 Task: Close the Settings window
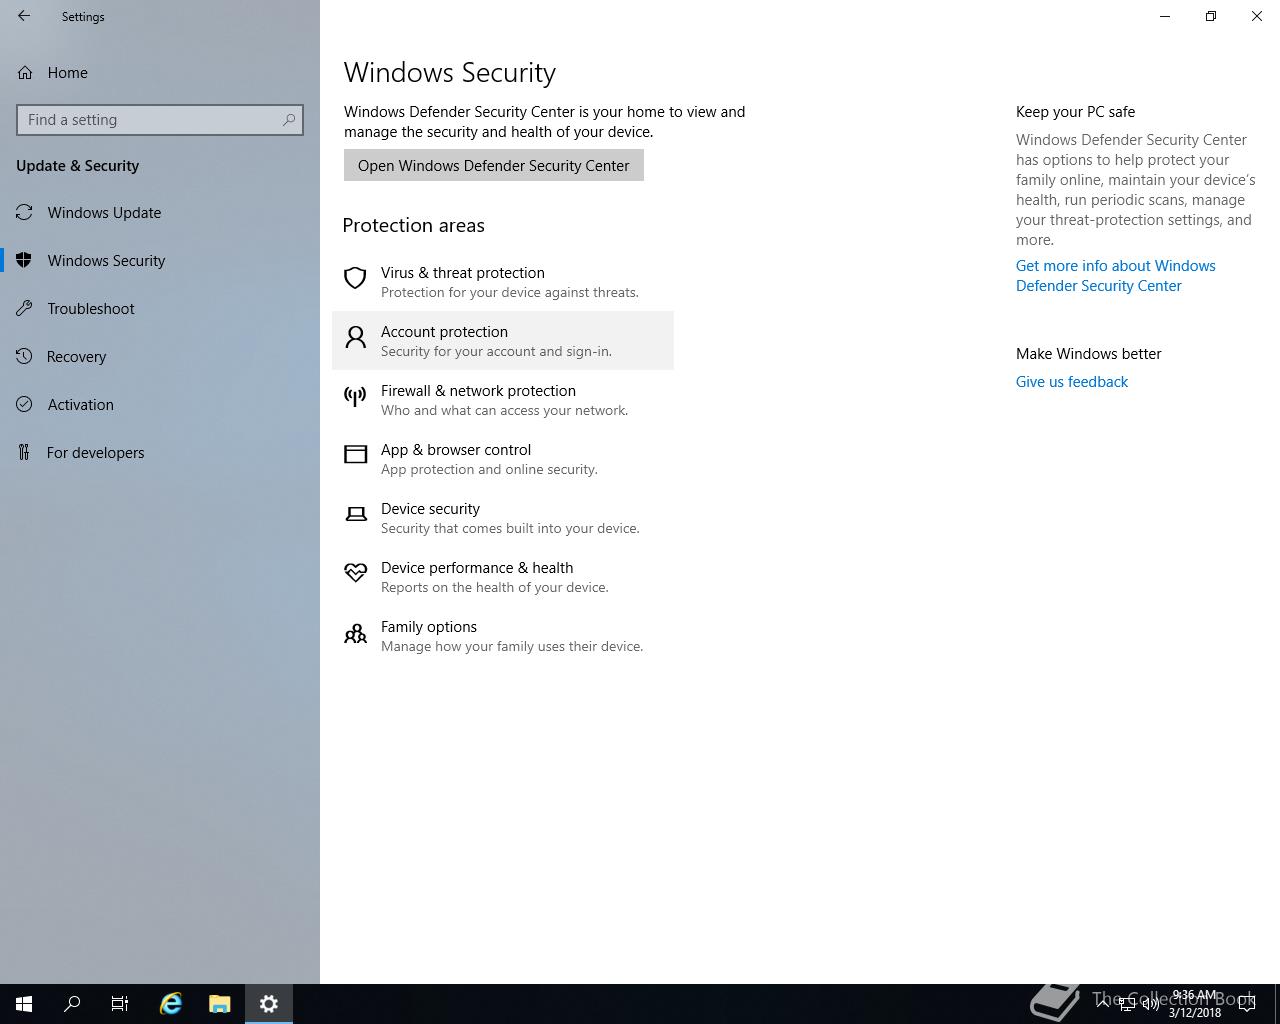[1257, 16]
